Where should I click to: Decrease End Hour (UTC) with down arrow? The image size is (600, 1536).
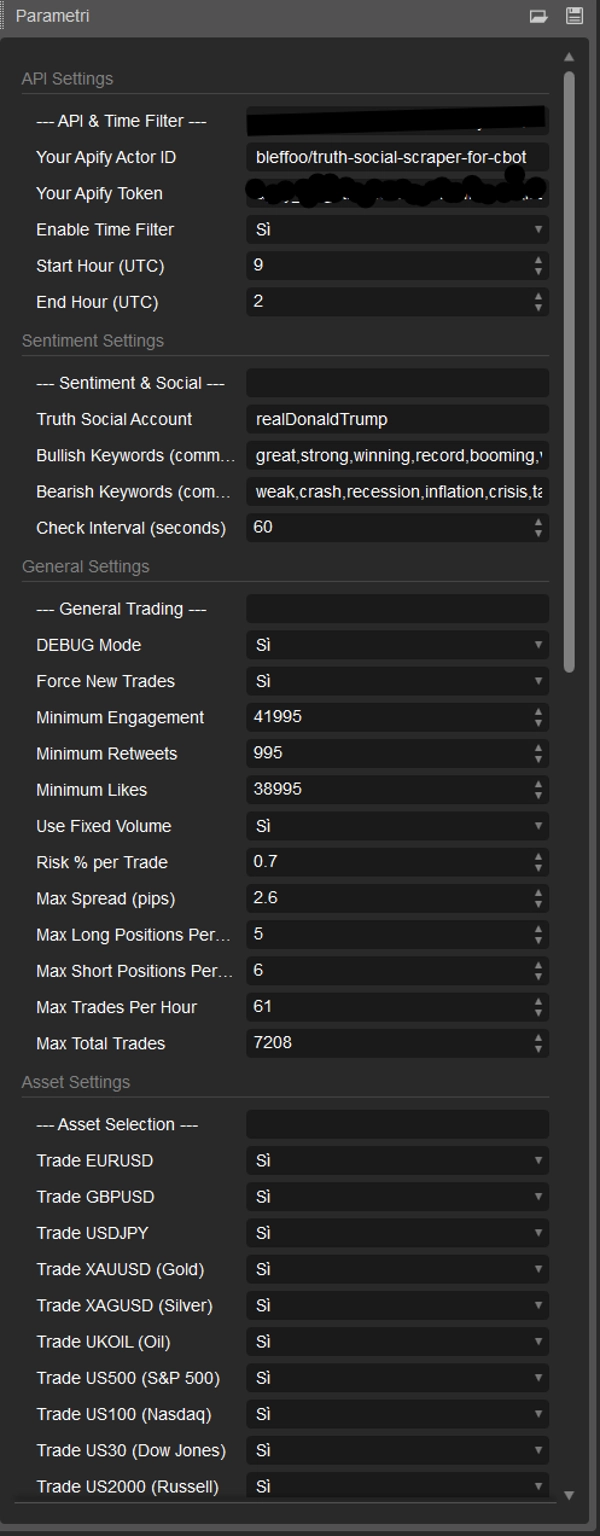click(x=539, y=307)
